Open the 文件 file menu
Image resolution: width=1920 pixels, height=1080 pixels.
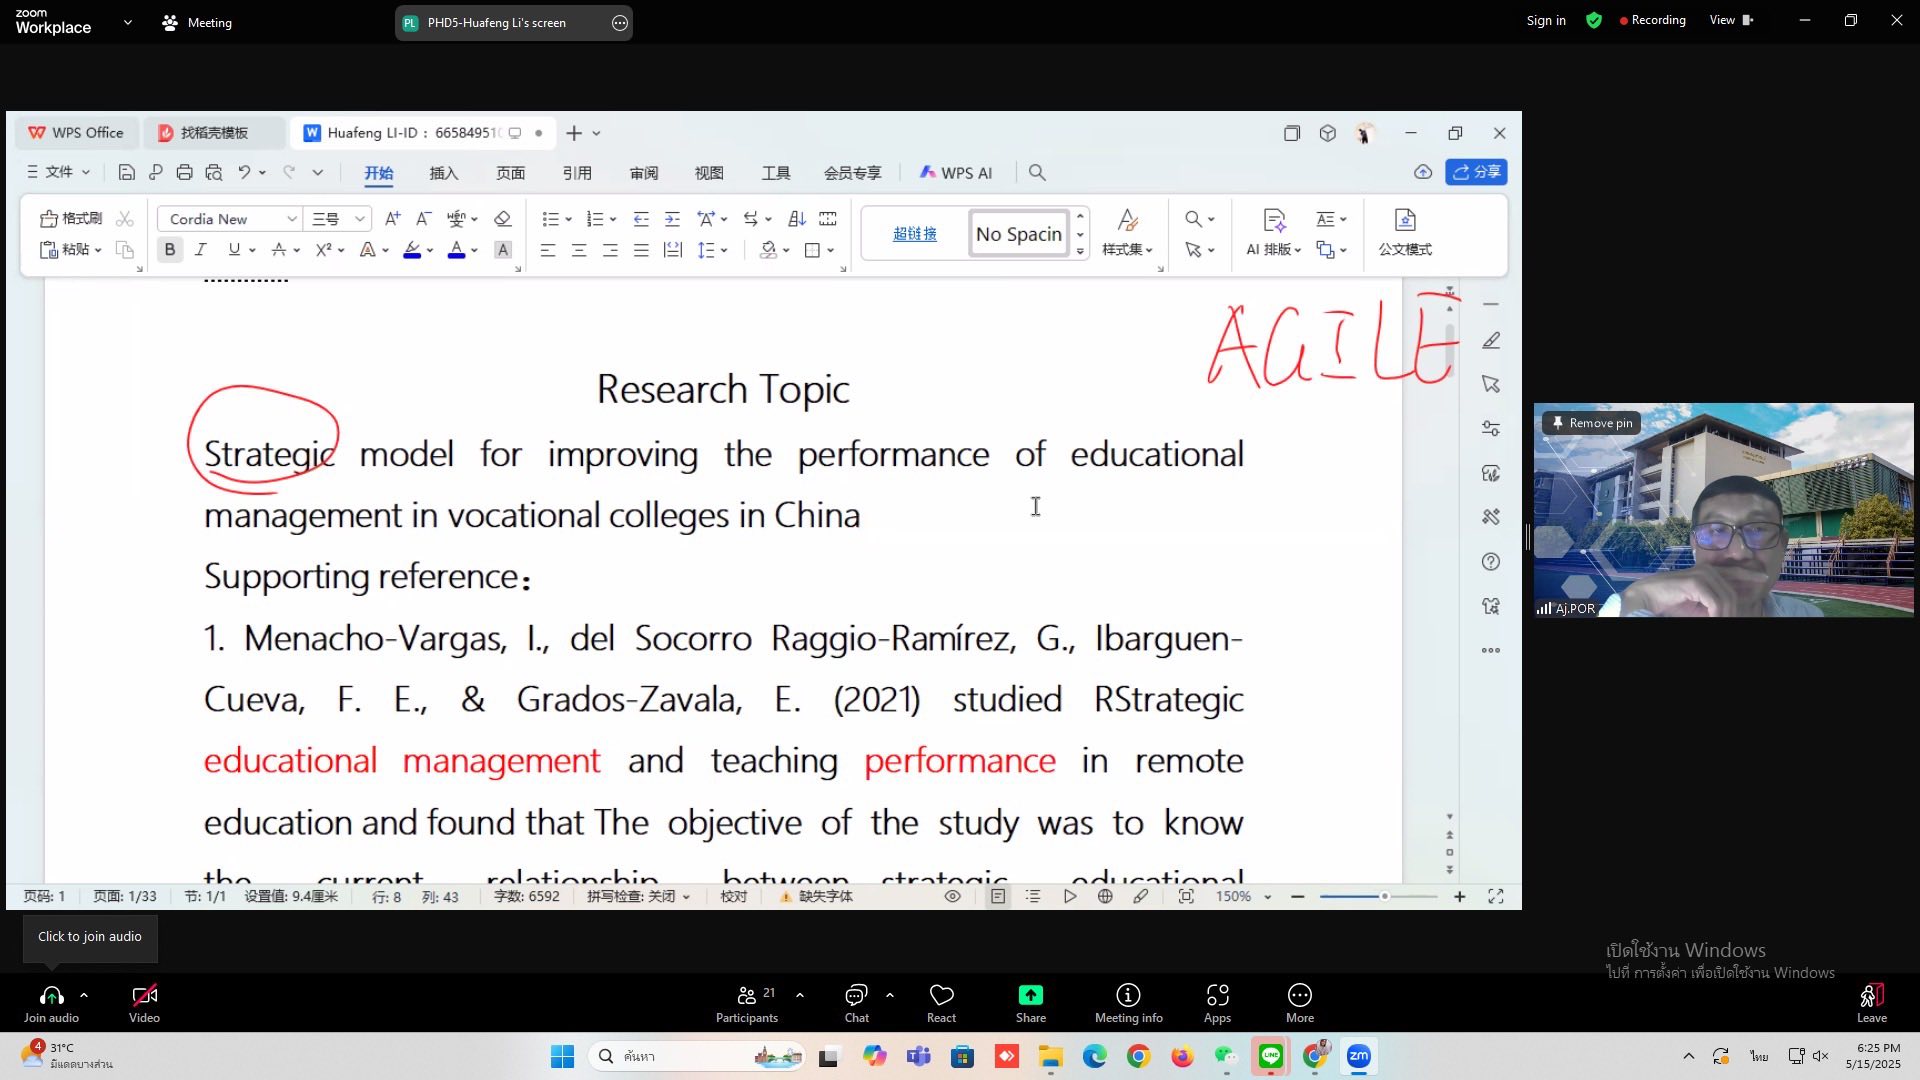click(x=58, y=172)
